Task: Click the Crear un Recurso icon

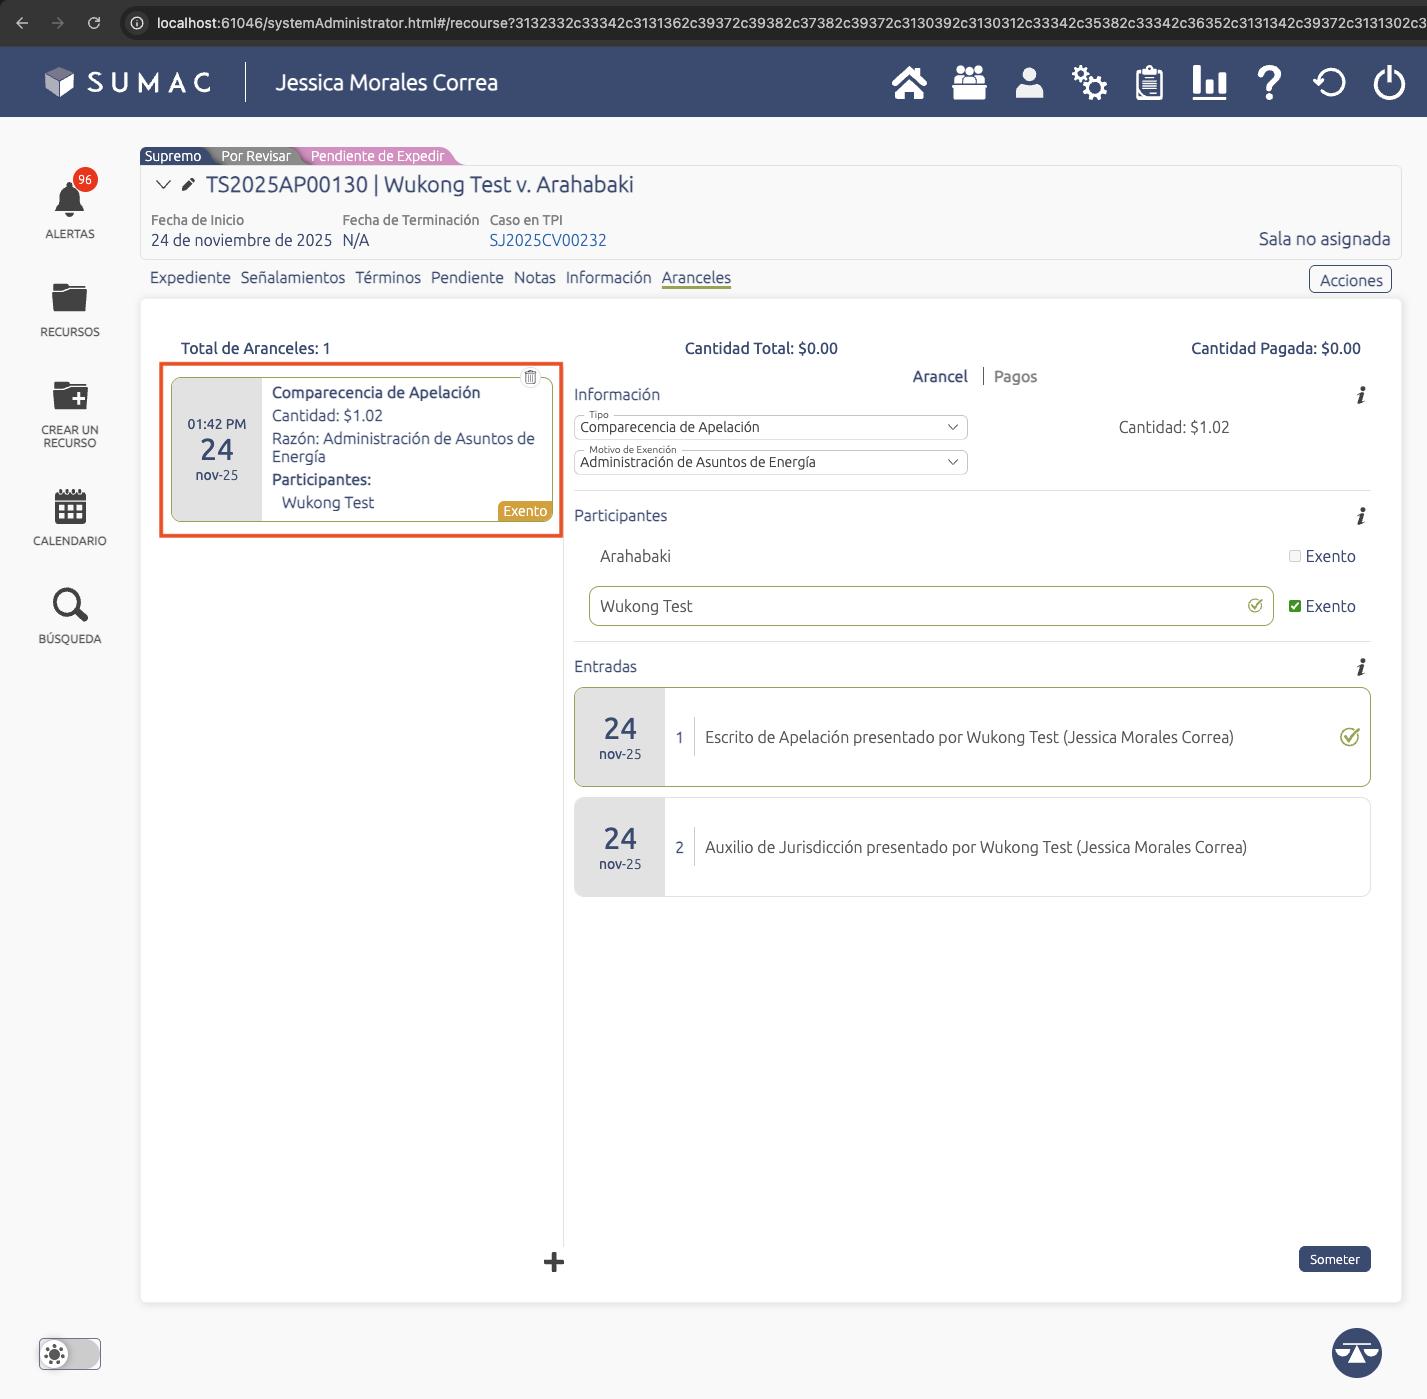Action: point(69,396)
